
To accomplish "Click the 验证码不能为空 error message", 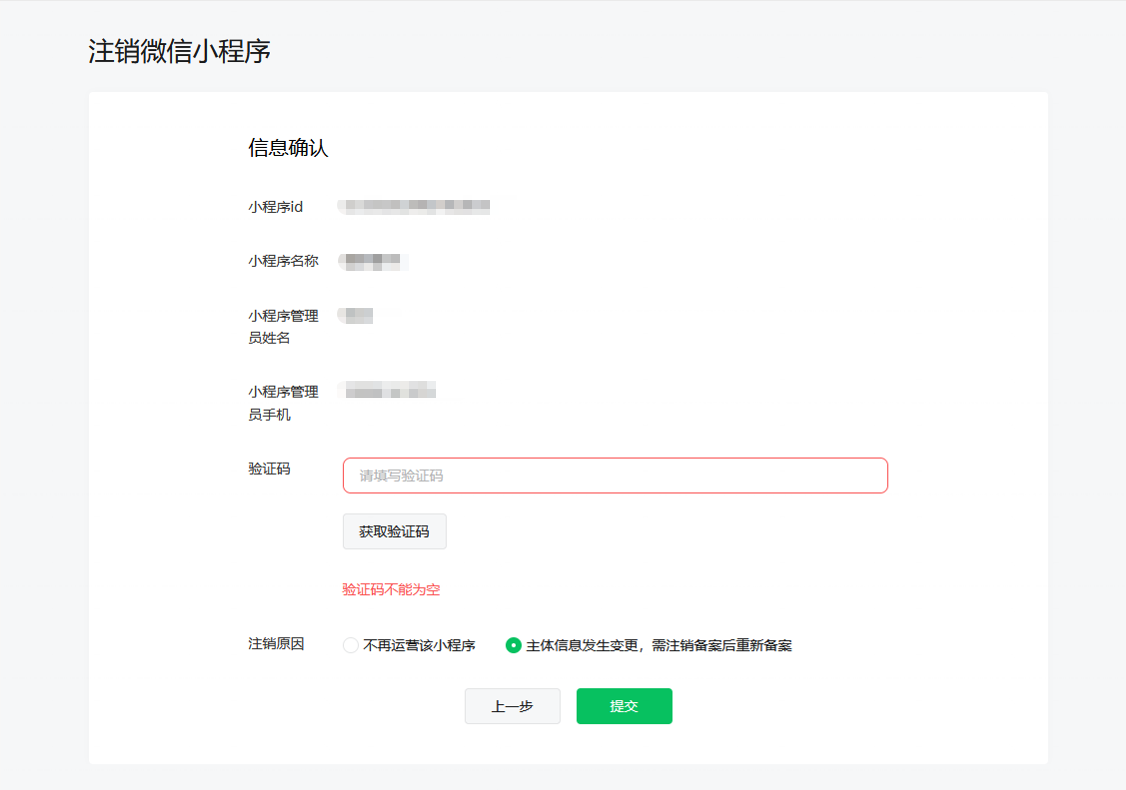I will [x=391, y=590].
